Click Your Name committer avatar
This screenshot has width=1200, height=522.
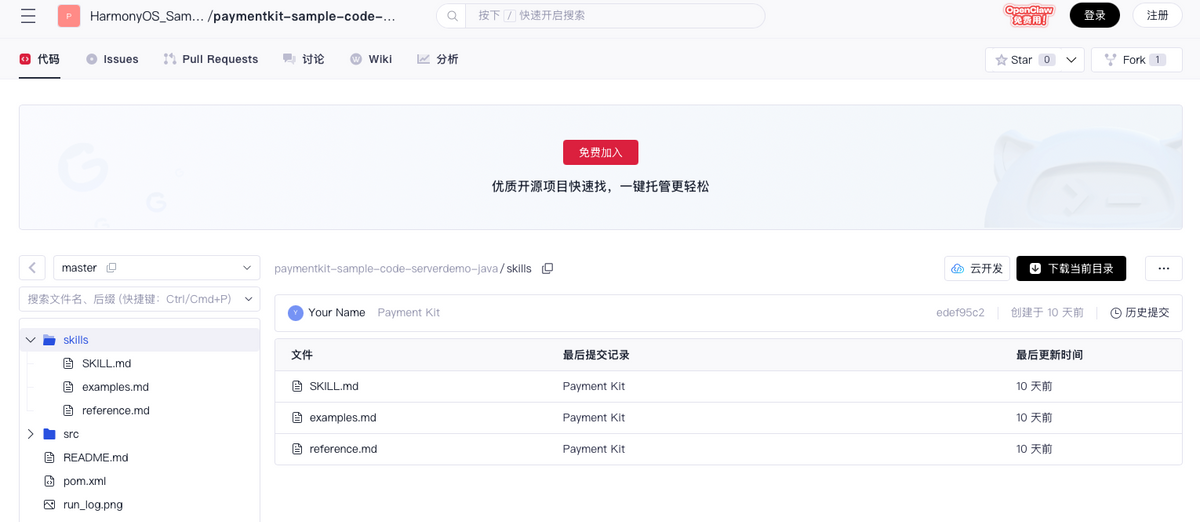tap(296, 313)
